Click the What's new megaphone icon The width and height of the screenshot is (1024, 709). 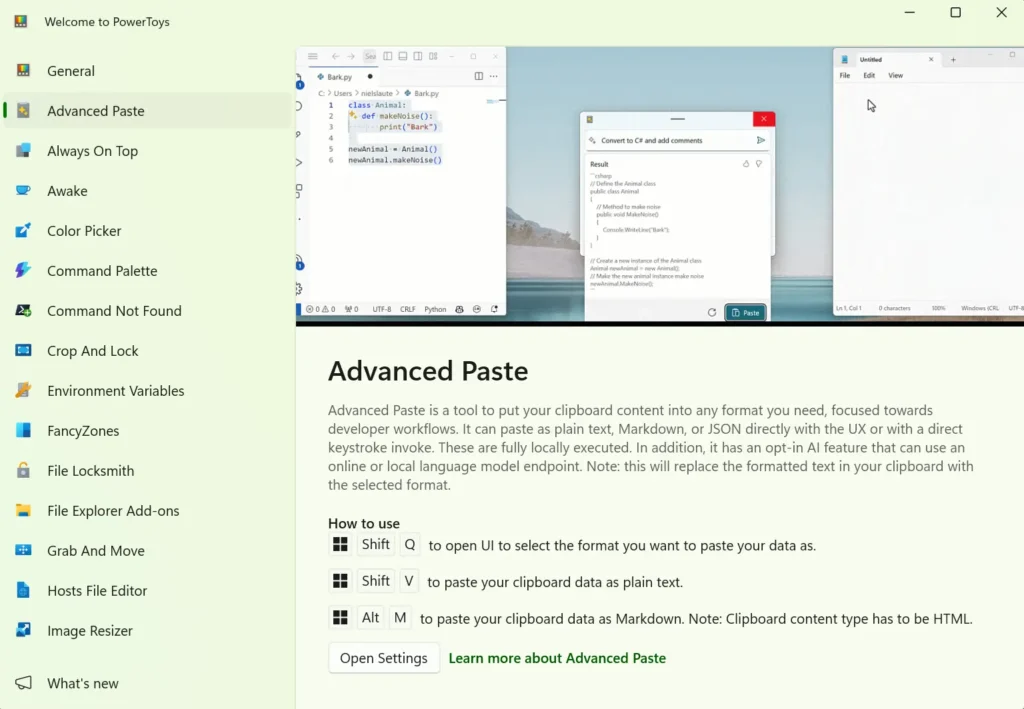[x=23, y=683]
